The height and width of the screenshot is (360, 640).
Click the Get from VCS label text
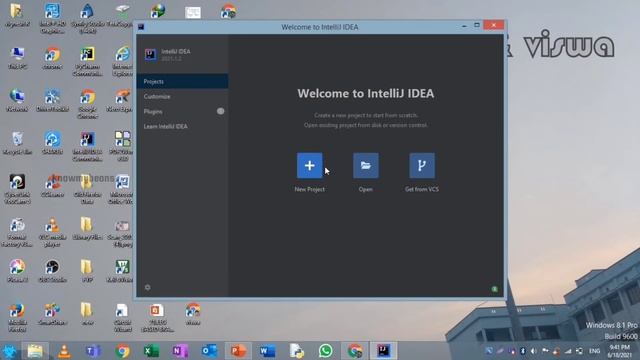[x=422, y=189]
